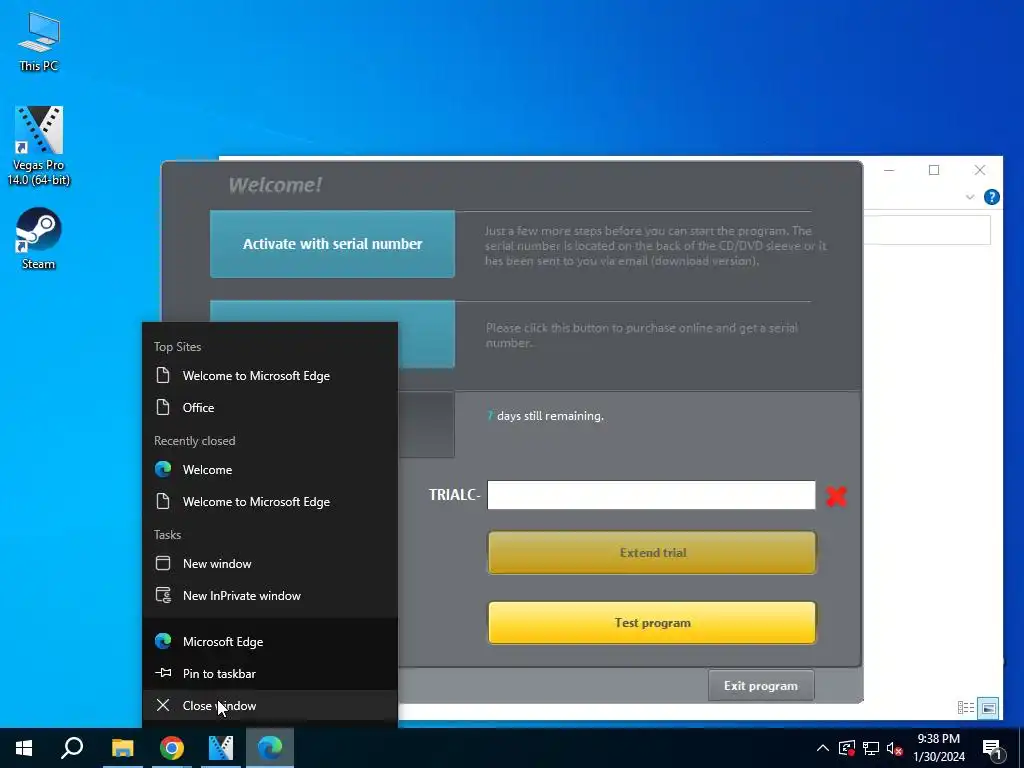Expand ribbon chevron in Explorer window
The image size is (1024, 768).
click(x=970, y=197)
